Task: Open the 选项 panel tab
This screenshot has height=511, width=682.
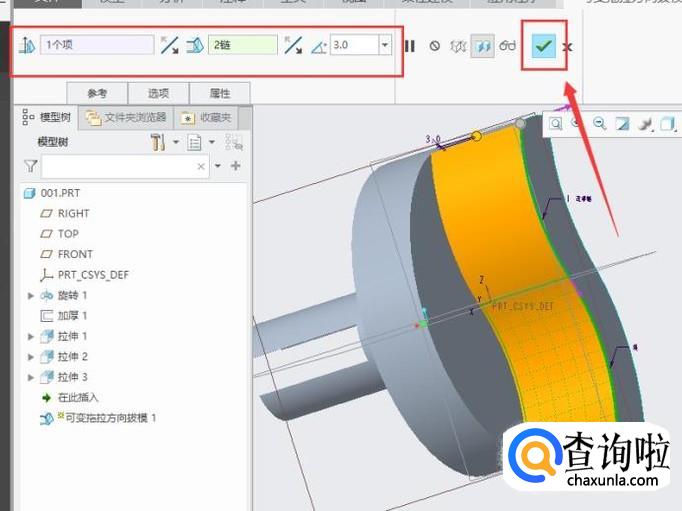Action: tap(158, 93)
